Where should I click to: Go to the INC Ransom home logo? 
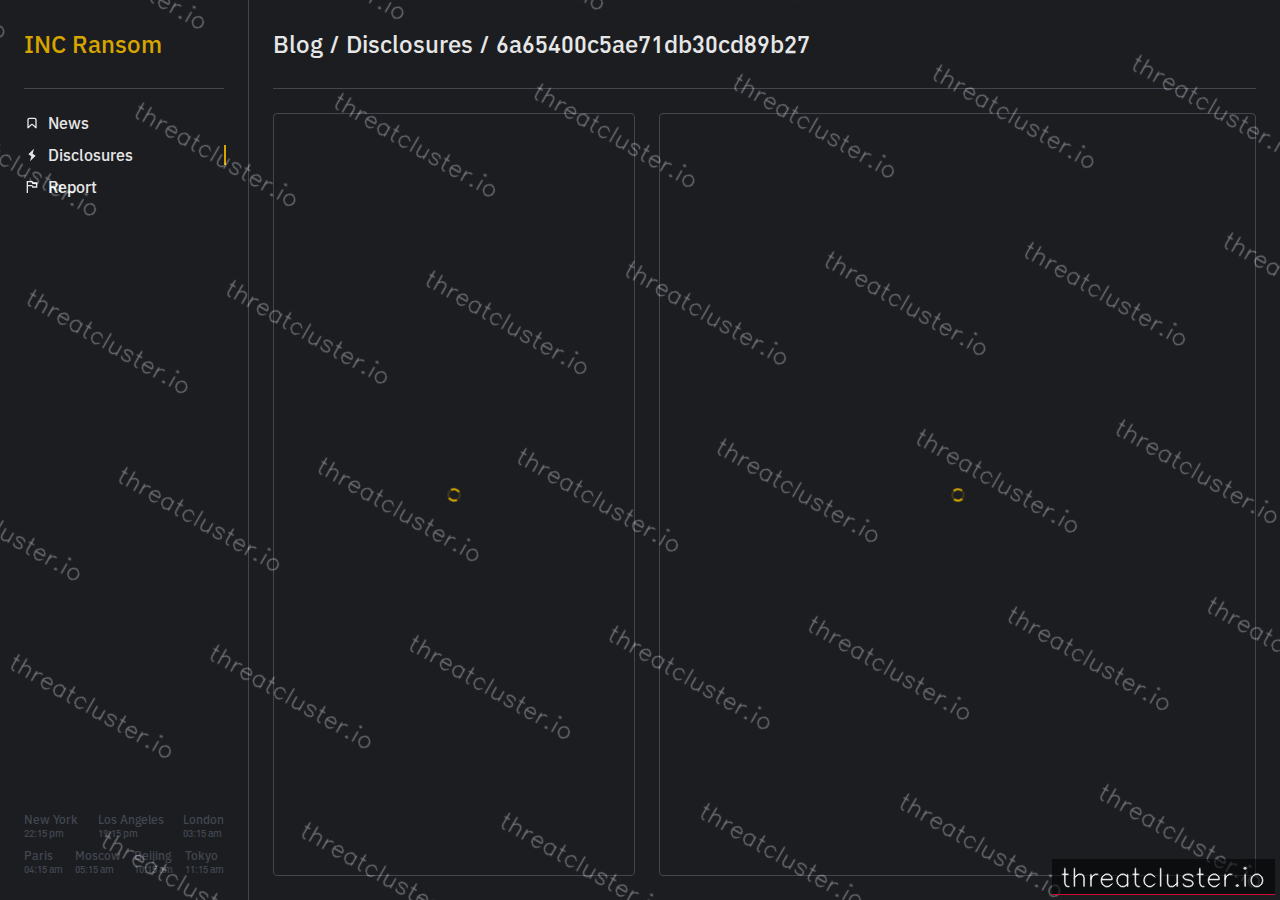click(93, 45)
